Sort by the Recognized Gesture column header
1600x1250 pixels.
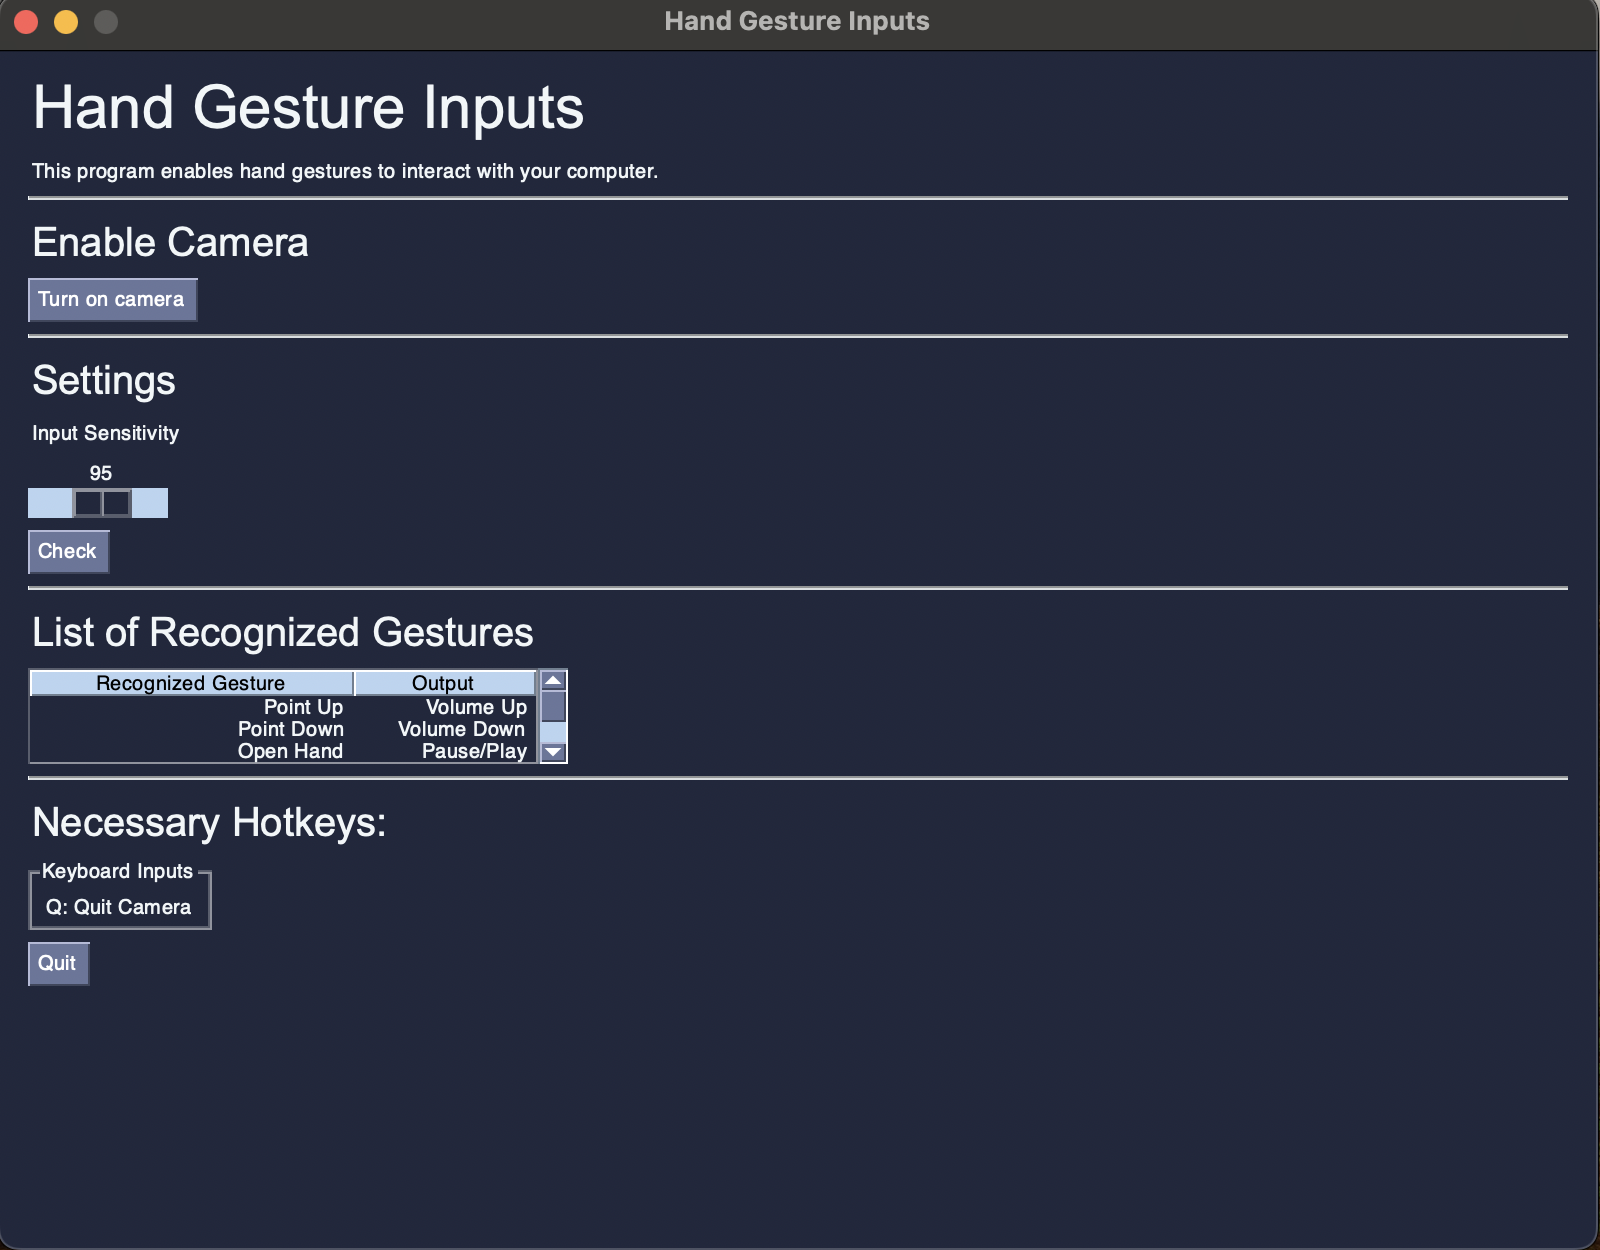pyautogui.click(x=191, y=683)
